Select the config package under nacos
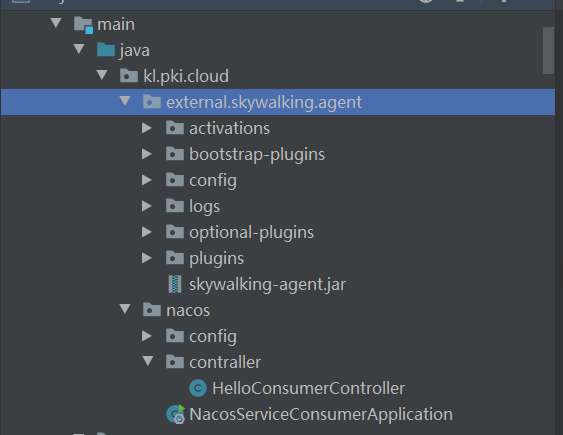 click(213, 337)
